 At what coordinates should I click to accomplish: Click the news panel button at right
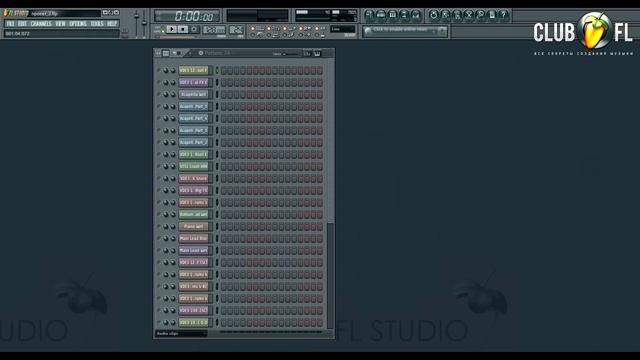click(442, 31)
